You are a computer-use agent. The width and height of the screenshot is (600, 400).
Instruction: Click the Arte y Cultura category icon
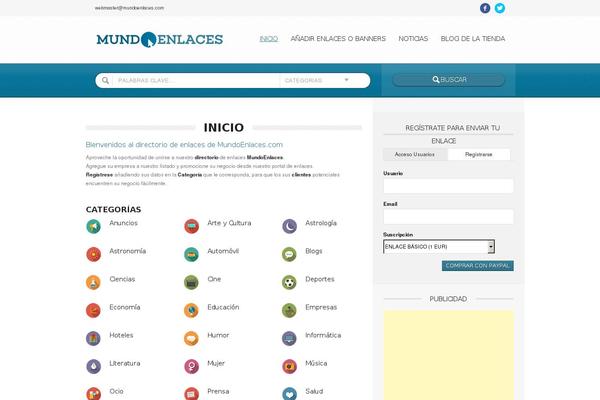[x=191, y=226]
